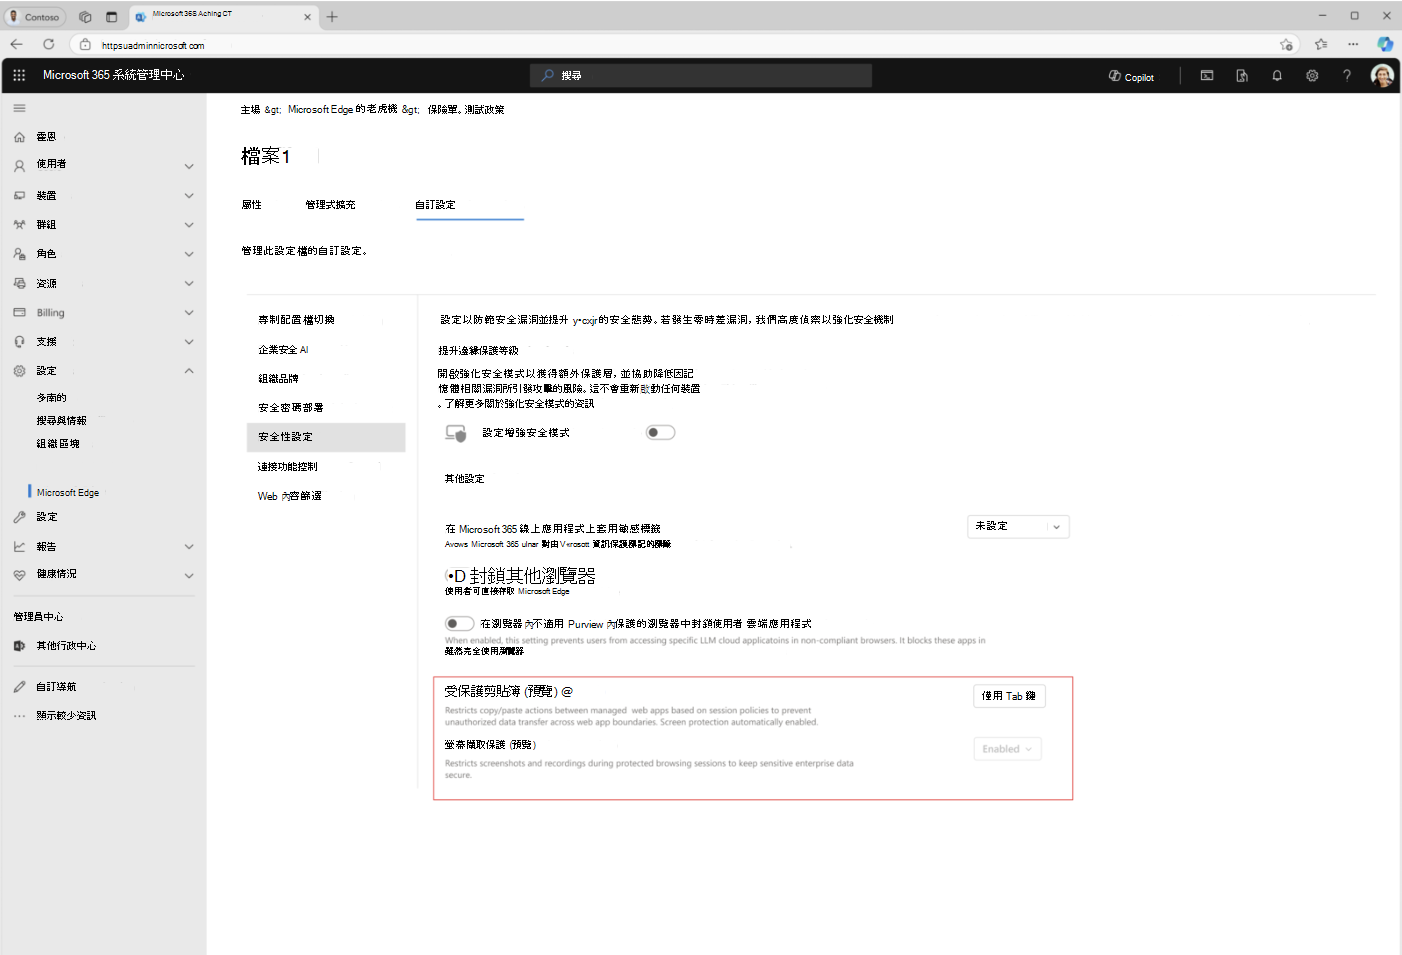The height and width of the screenshot is (955, 1402).
Task: Open the account profile picture menu
Action: coord(1382,76)
